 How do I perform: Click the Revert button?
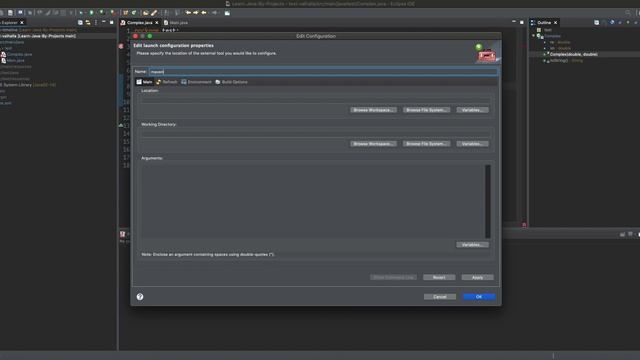click(x=439, y=277)
